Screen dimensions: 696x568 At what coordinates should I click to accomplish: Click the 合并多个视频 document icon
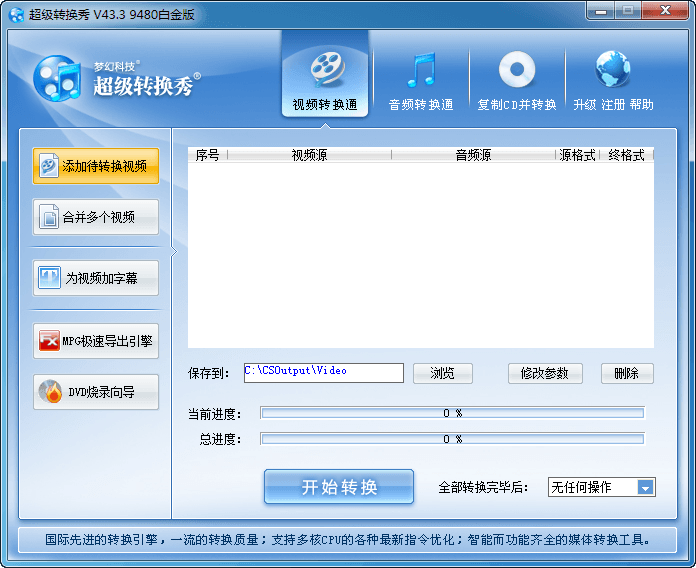(x=49, y=216)
